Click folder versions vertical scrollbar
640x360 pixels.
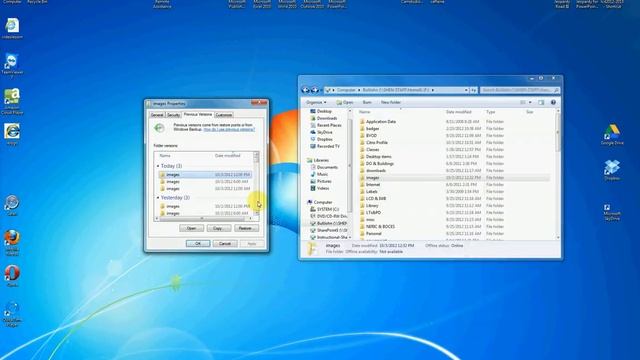click(256, 184)
